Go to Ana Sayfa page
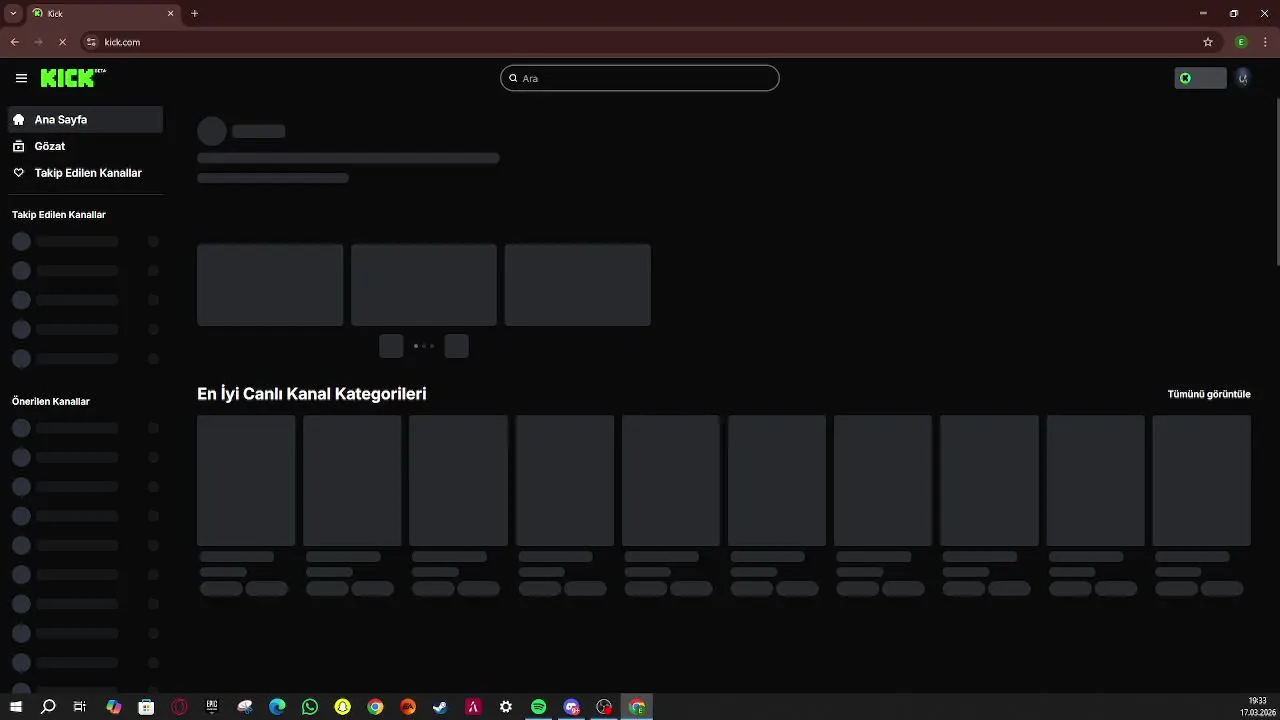The image size is (1280, 720). (85, 119)
